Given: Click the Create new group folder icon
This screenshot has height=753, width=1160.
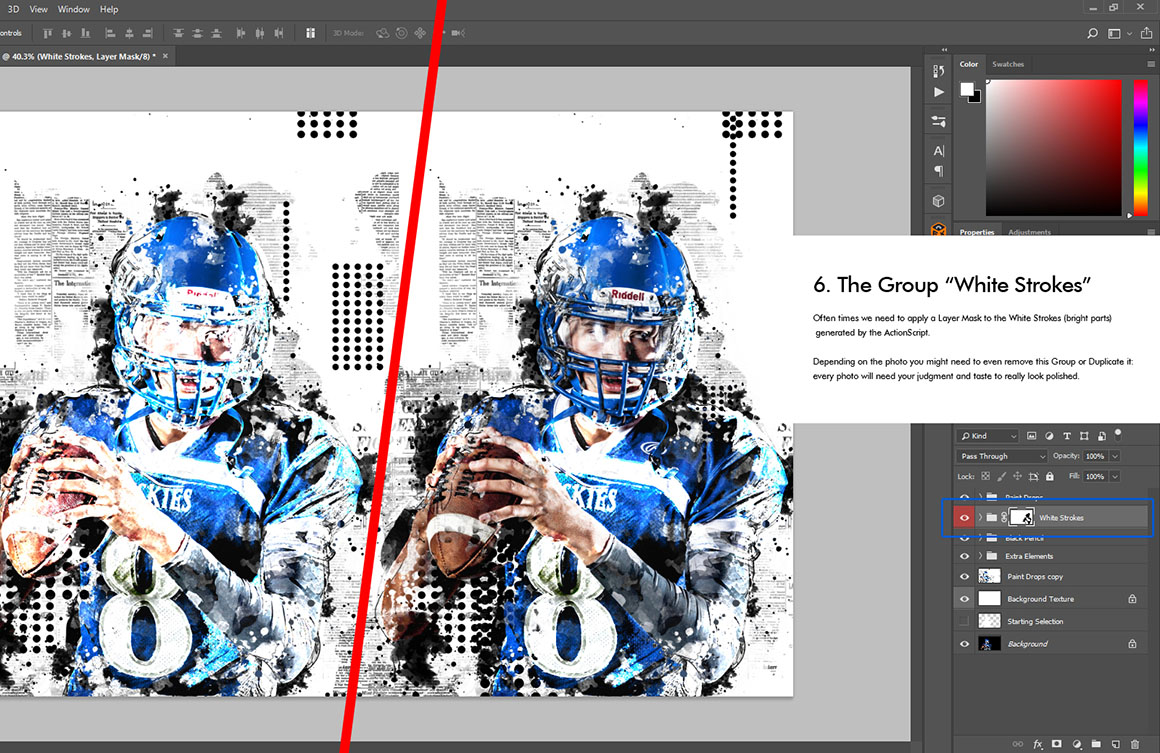Looking at the screenshot, I should click(x=1096, y=744).
